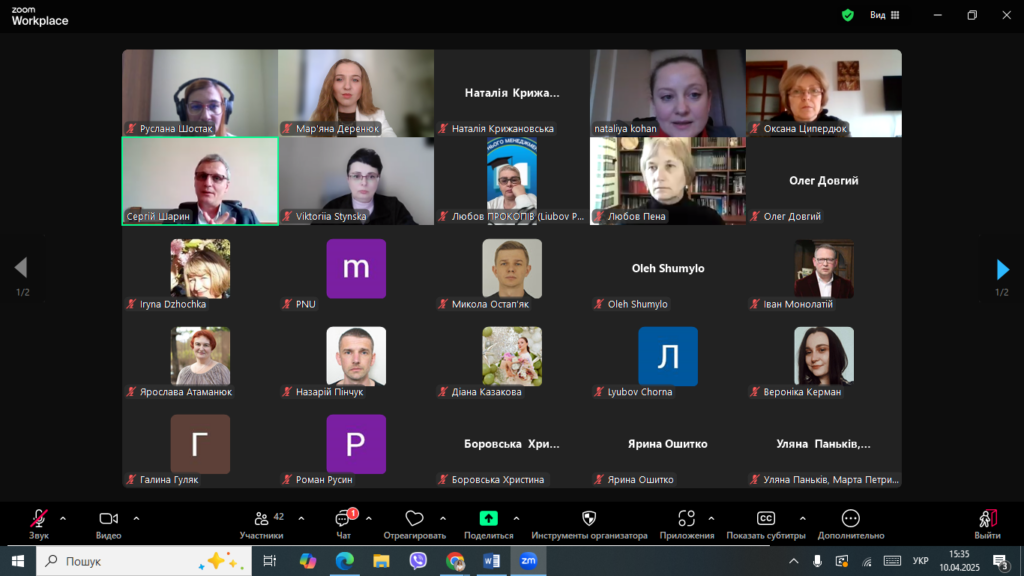Open the Participants (Участники) panel
This screenshot has height=576, width=1024.
(x=262, y=519)
